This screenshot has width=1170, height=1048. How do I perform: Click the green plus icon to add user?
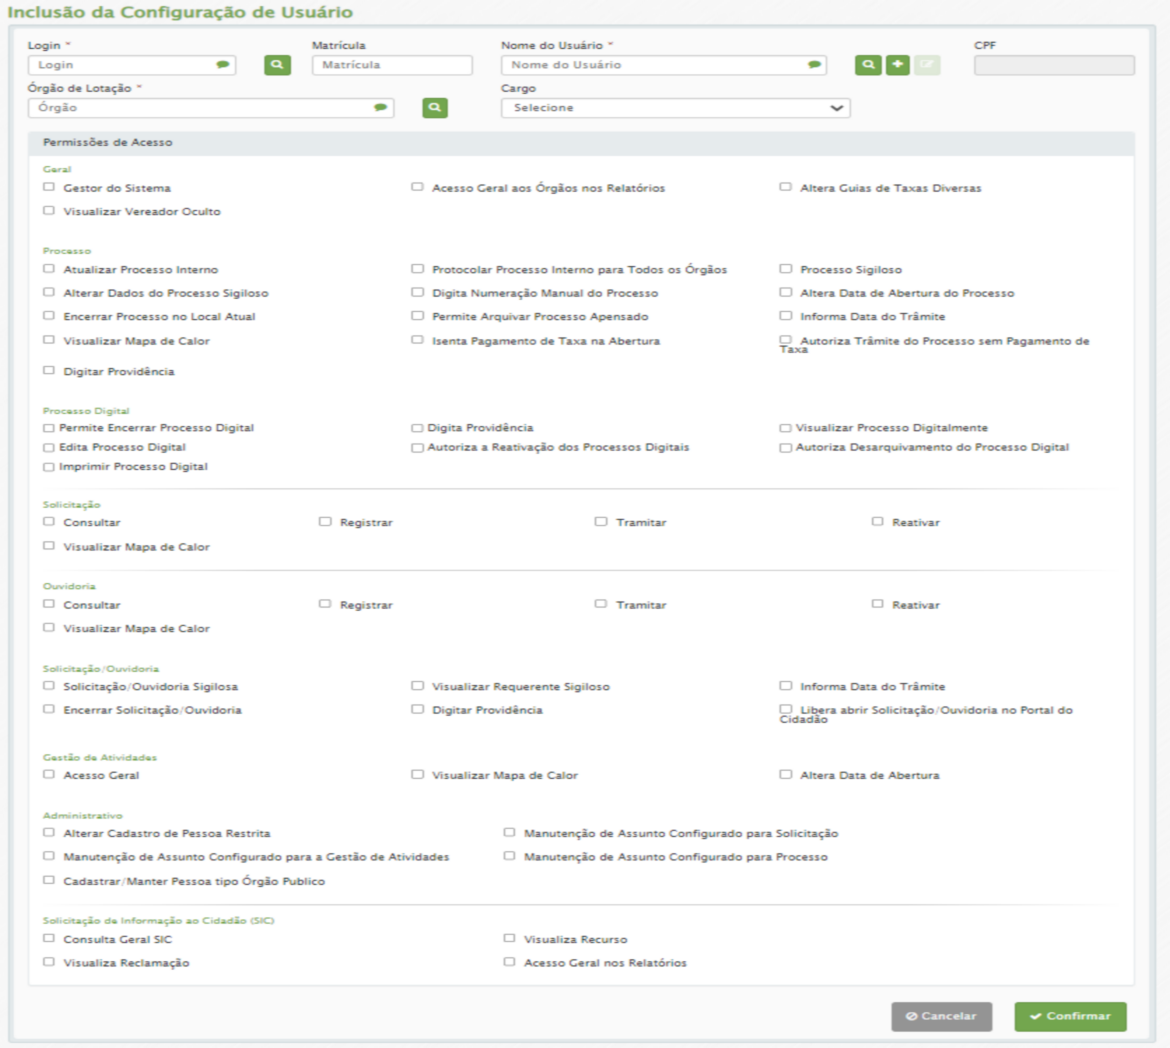tap(898, 65)
